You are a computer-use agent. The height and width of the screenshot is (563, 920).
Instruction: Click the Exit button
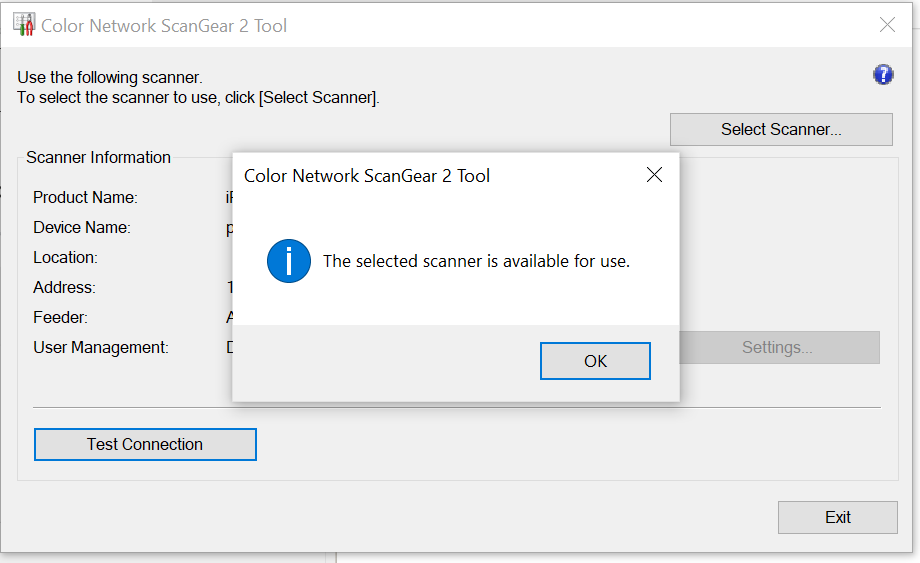coord(837,517)
